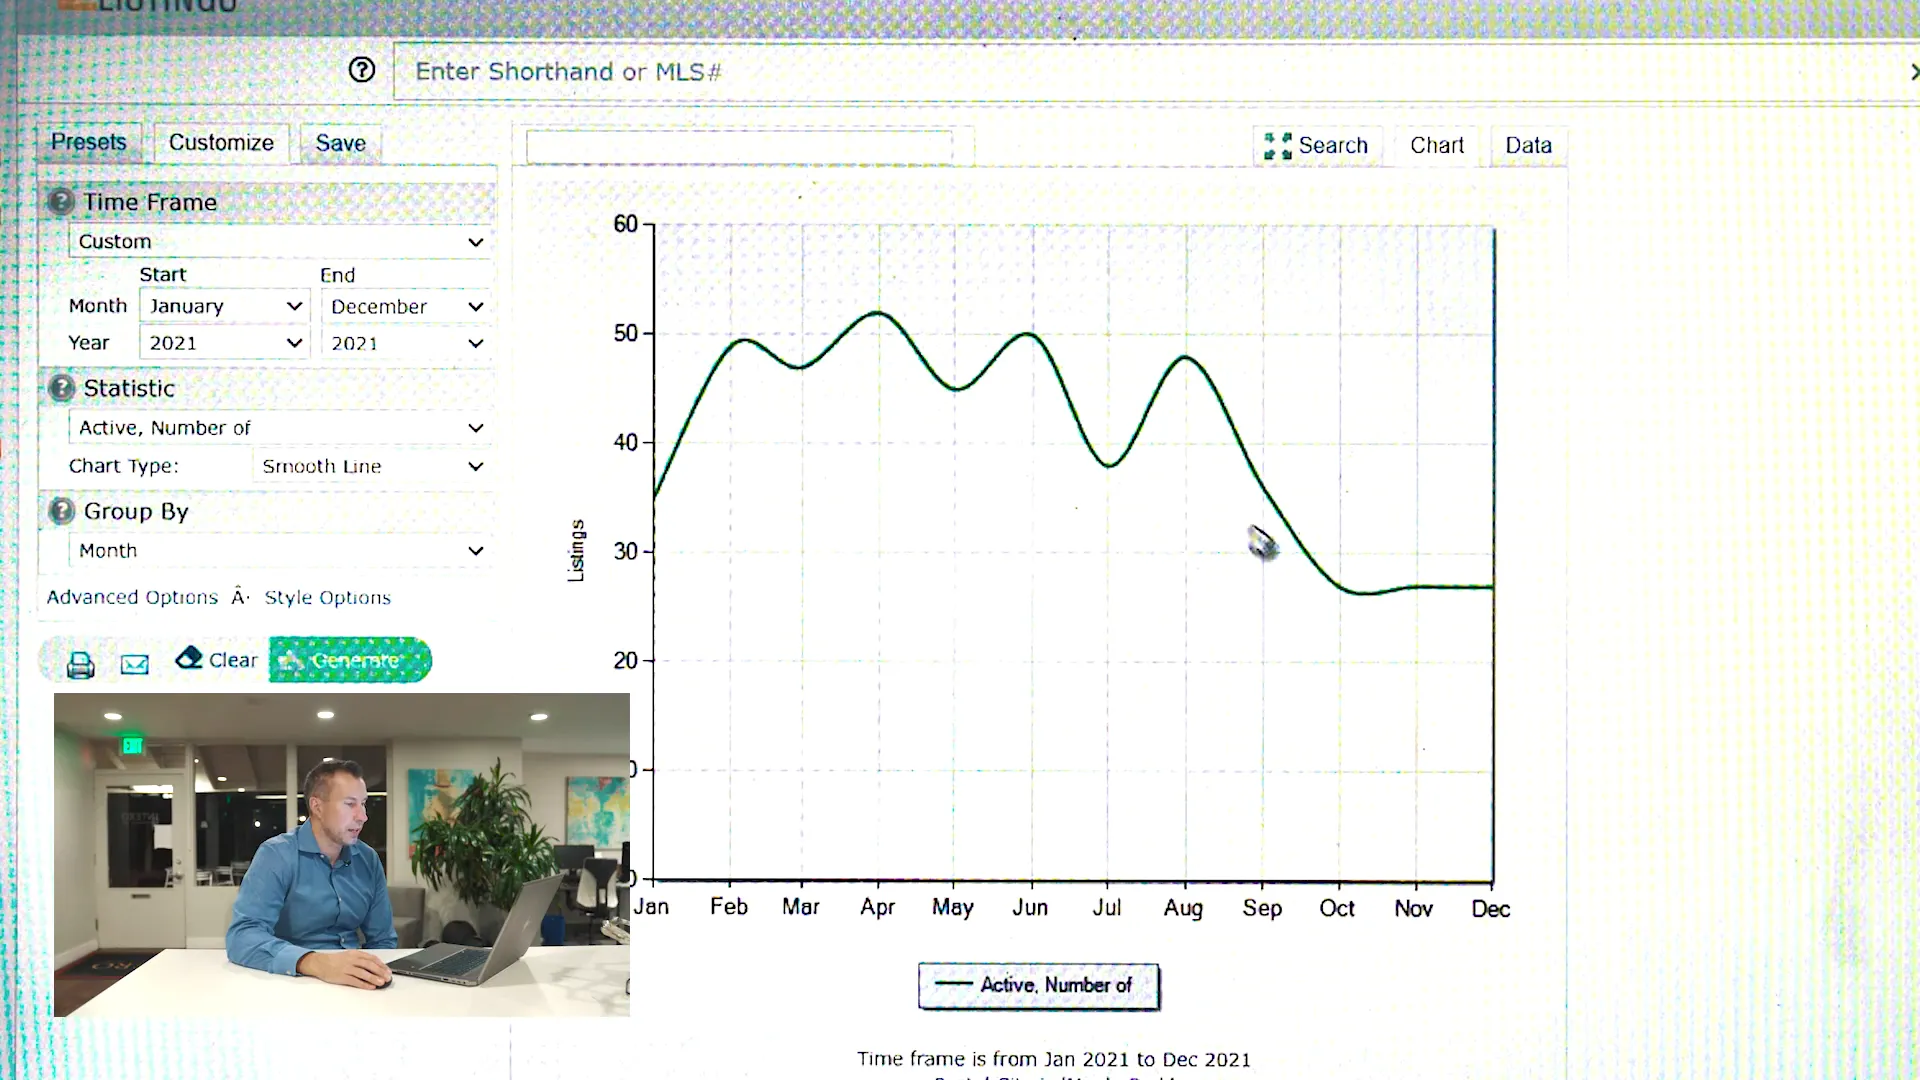The width and height of the screenshot is (1920, 1080).
Task: Print the chart with the printer icon
Action: coord(81,664)
